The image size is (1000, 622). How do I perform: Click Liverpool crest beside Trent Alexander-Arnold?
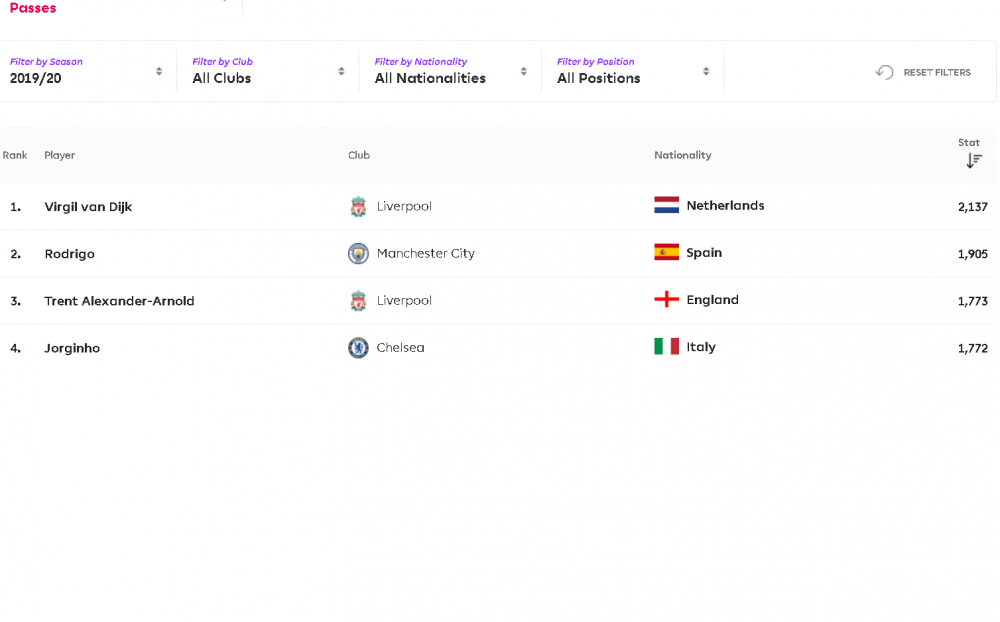point(358,301)
